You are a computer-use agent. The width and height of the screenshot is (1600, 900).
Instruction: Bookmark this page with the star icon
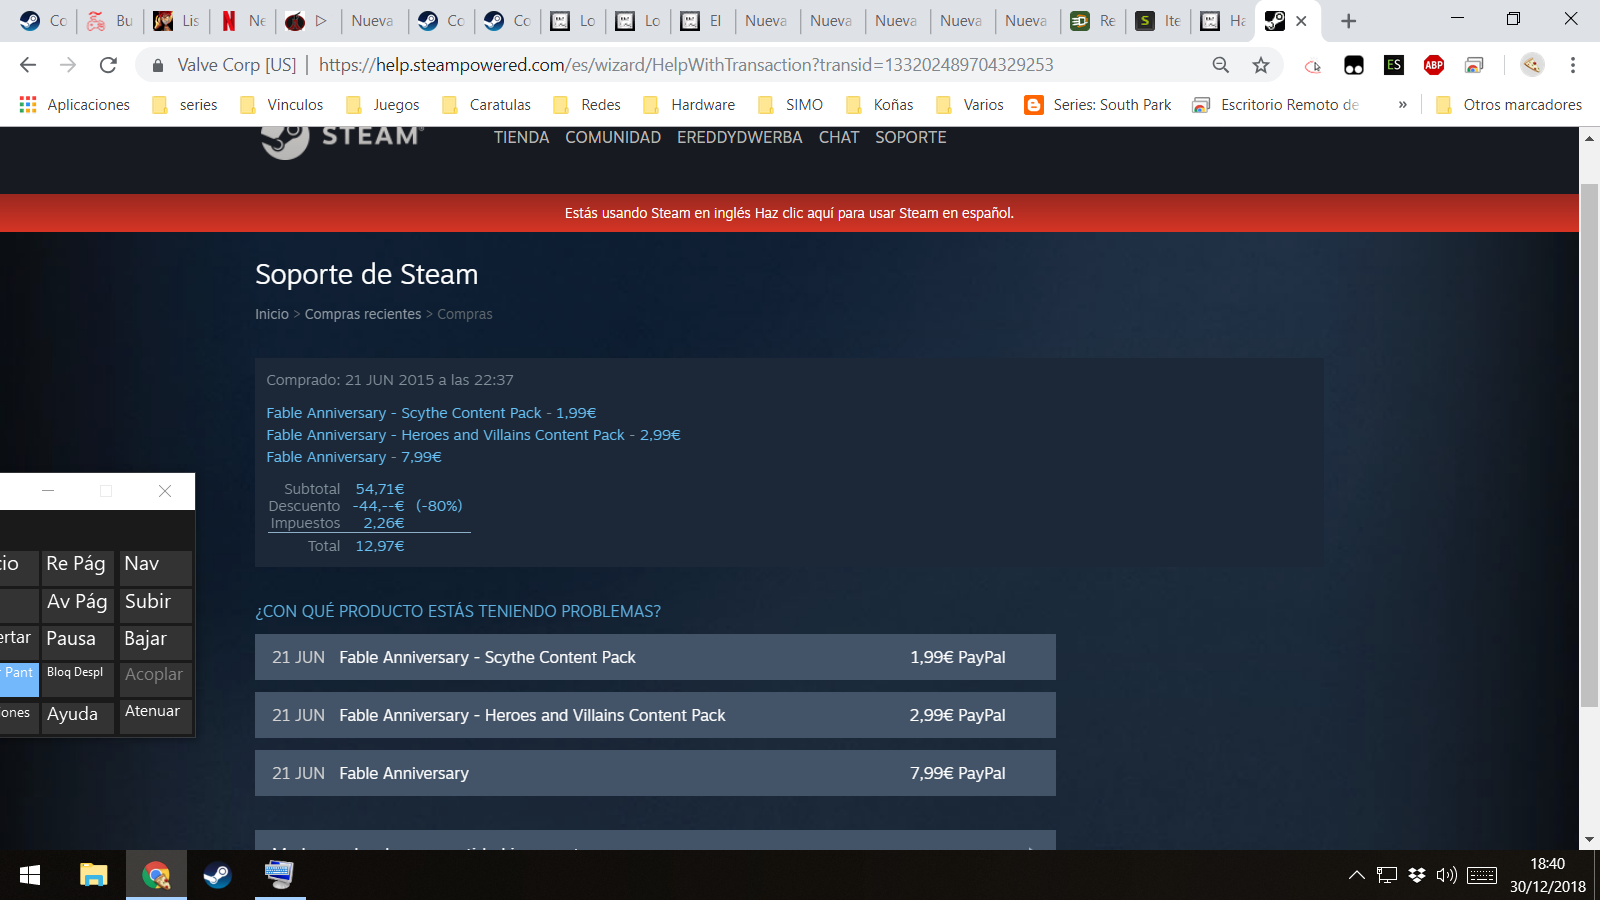(x=1261, y=65)
